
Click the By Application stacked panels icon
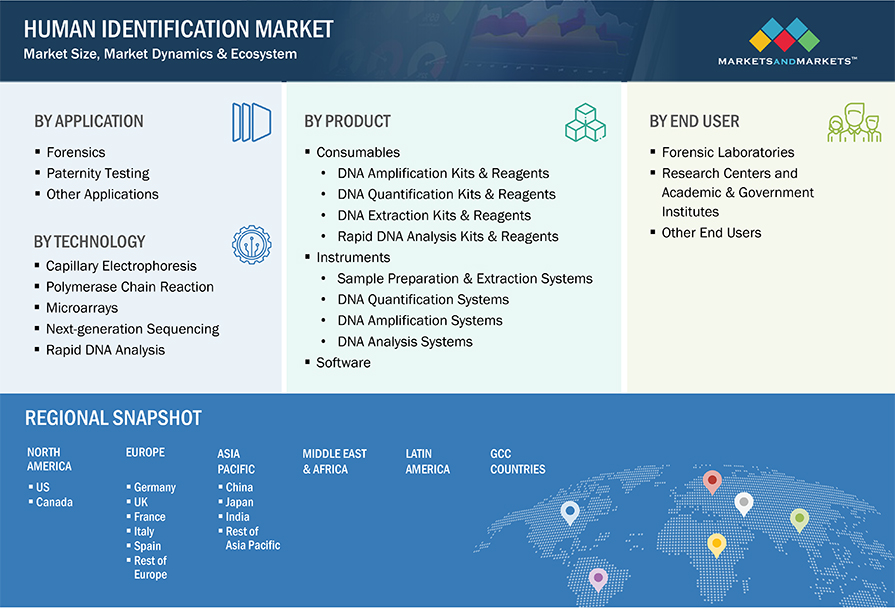tap(251, 122)
